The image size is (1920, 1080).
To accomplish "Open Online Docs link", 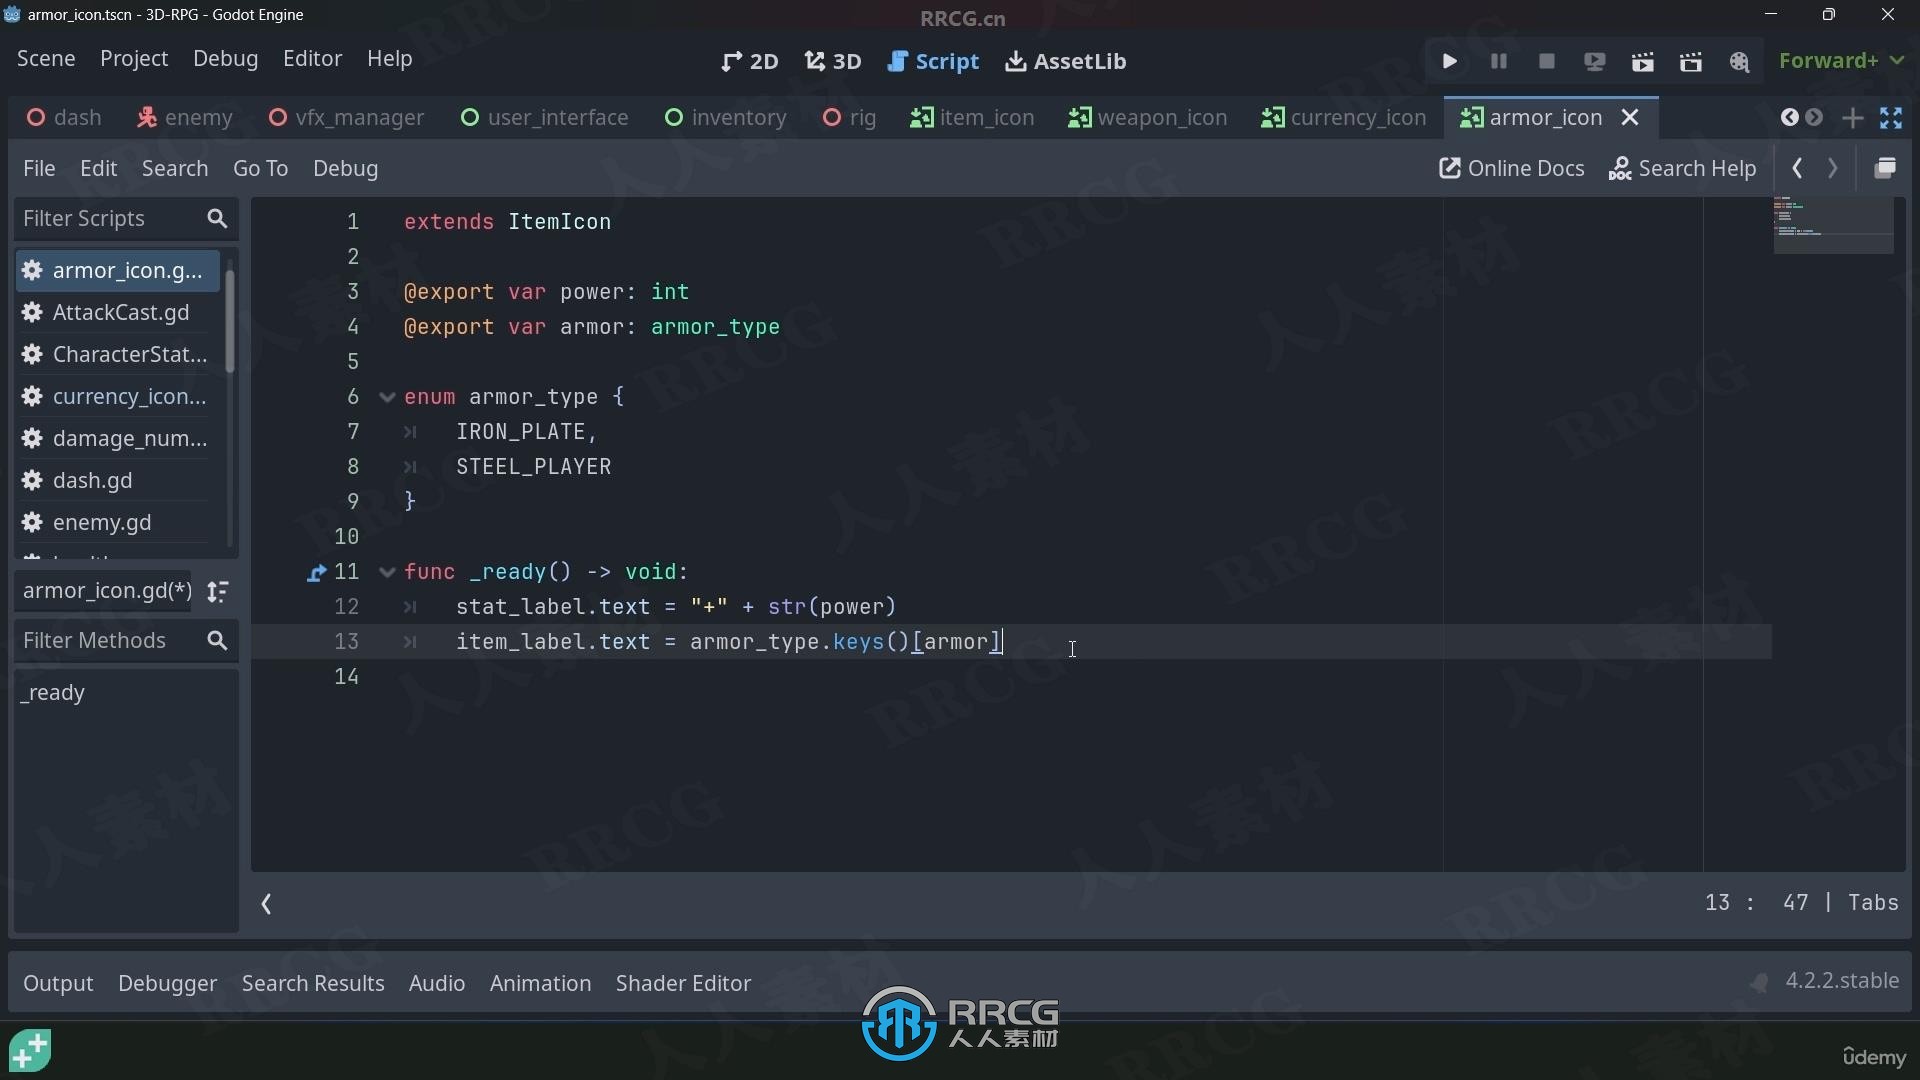I will pos(1511,168).
